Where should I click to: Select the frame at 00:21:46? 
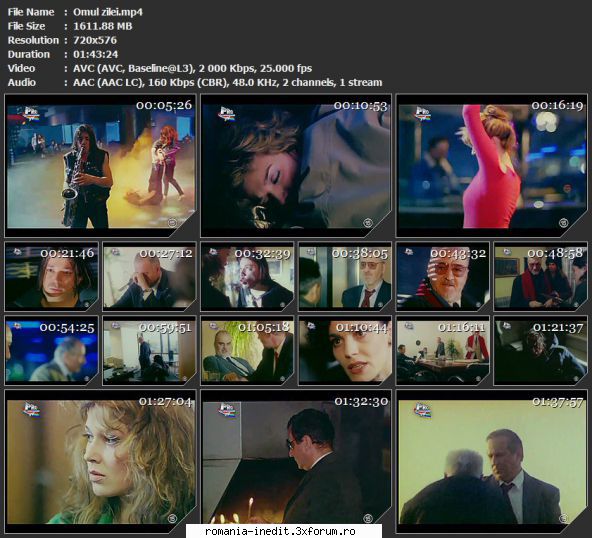point(51,277)
